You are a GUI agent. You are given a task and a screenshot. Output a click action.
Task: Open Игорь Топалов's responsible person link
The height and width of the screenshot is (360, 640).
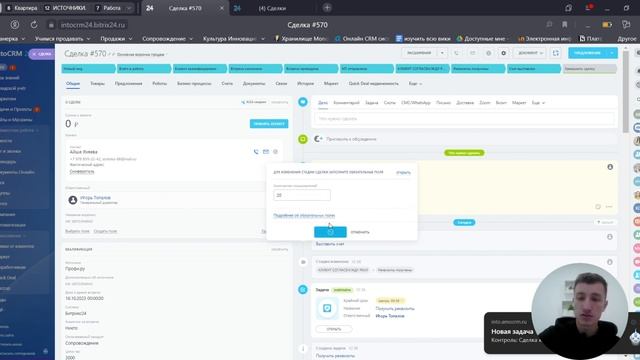pos(95,198)
